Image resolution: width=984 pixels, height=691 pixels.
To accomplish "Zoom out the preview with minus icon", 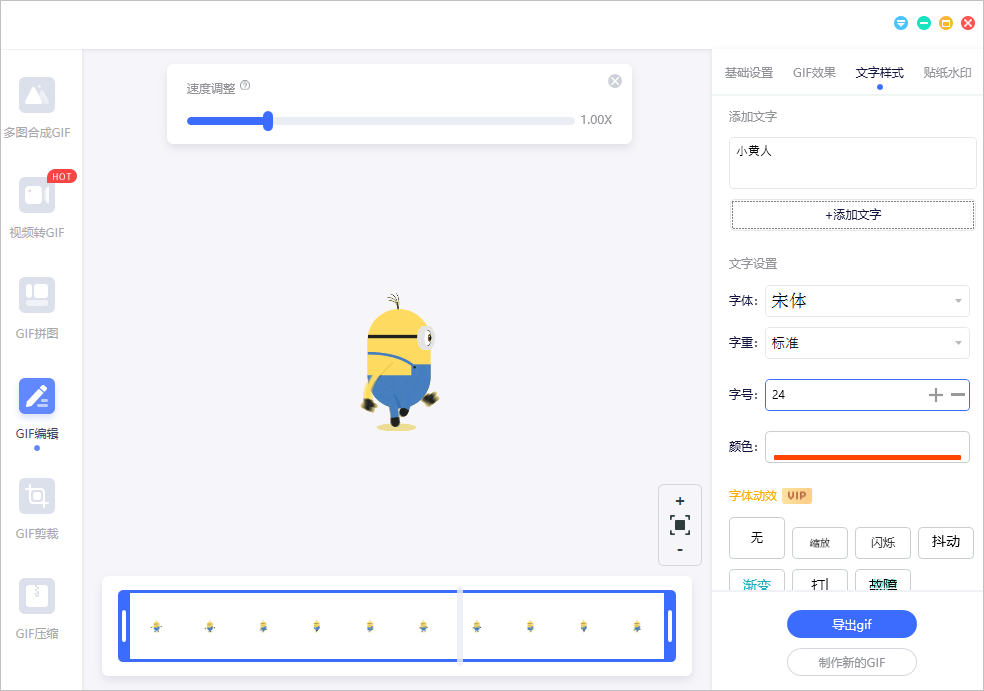I will coord(680,550).
